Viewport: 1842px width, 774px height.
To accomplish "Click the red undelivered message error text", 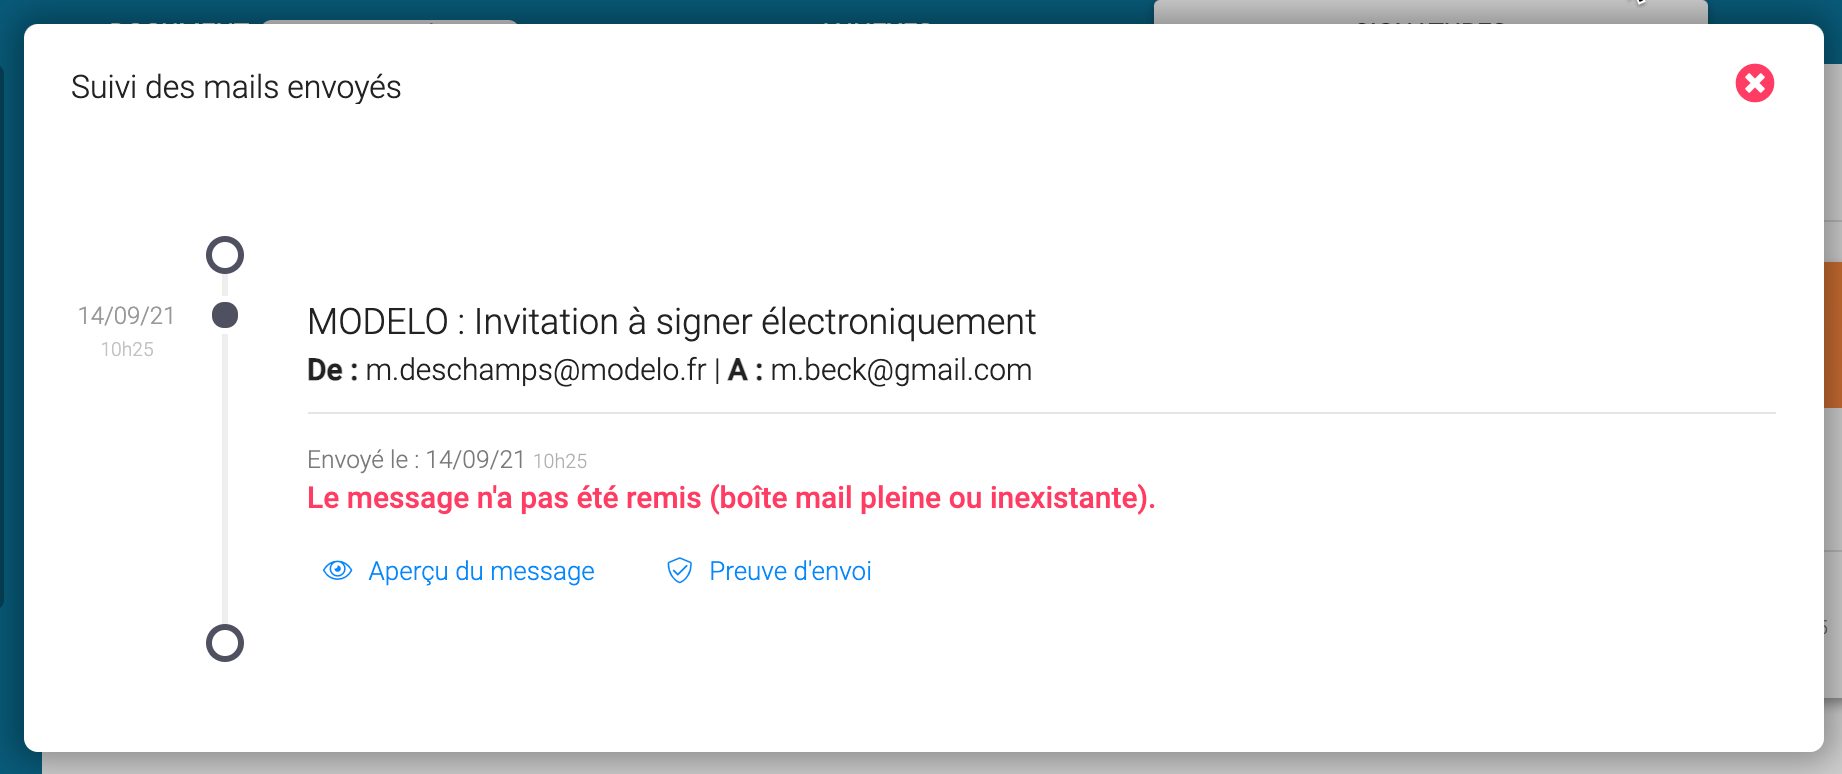I will tap(731, 498).
